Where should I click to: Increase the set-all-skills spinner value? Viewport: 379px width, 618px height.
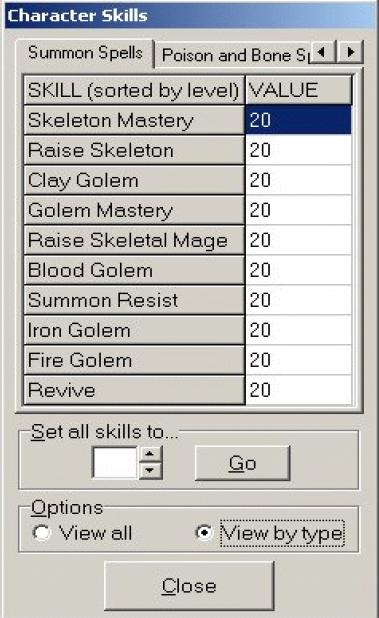[150, 454]
